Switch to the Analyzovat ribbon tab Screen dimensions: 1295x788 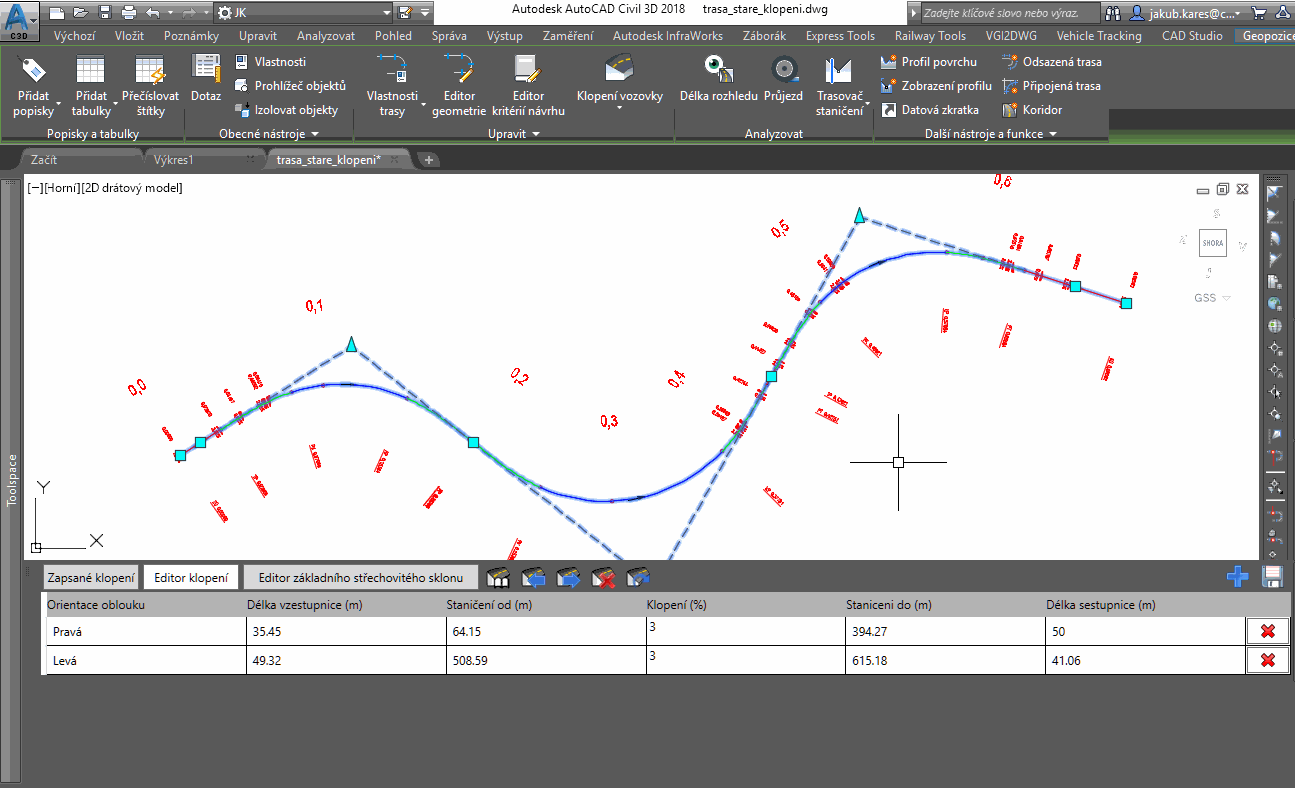(325, 35)
